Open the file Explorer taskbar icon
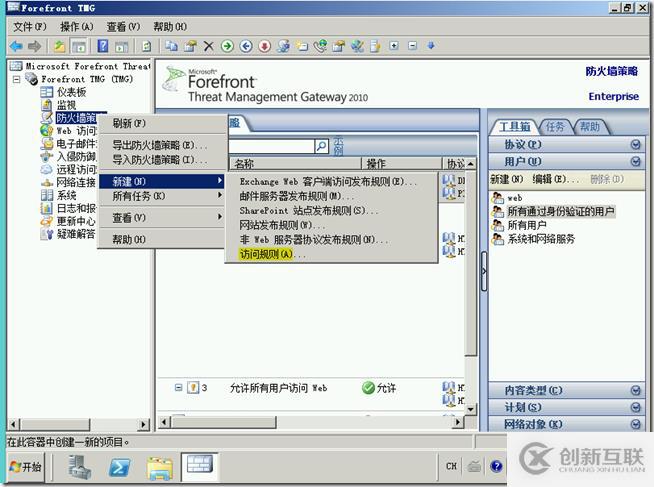This screenshot has height=487, width=654. click(x=159, y=467)
